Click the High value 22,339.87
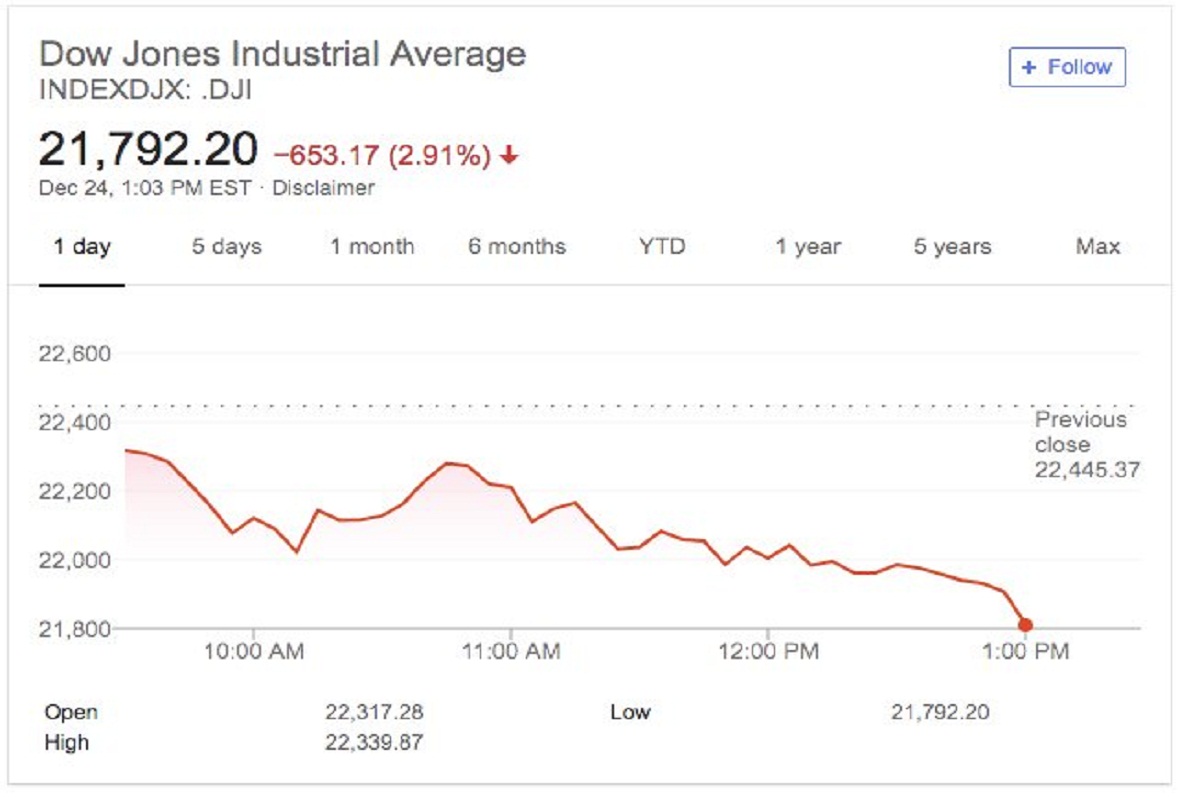The height and width of the screenshot is (800, 1200). [x=374, y=743]
